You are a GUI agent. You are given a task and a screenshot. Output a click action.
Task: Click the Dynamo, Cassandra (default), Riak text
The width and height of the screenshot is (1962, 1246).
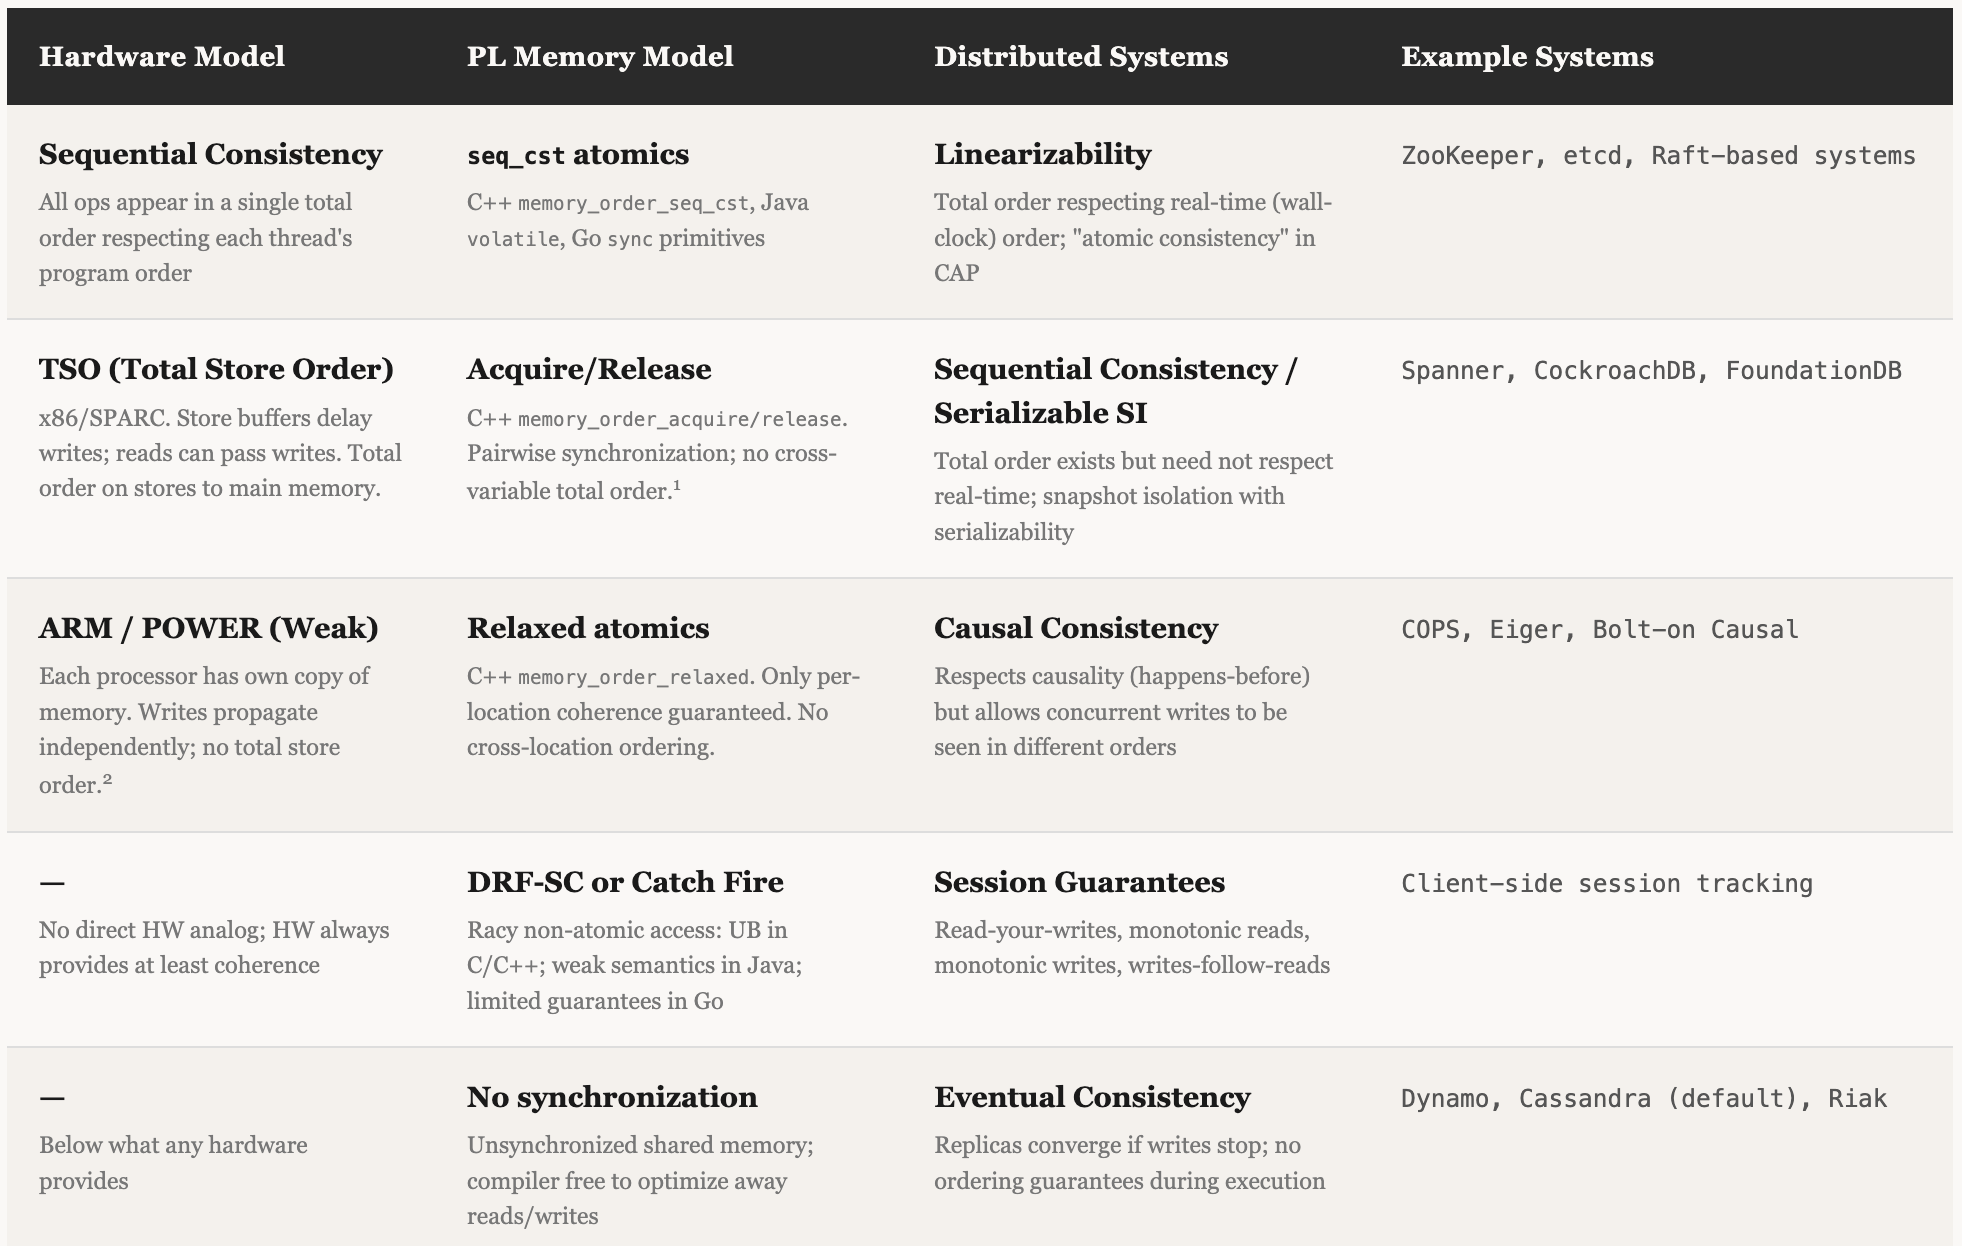(1643, 1099)
